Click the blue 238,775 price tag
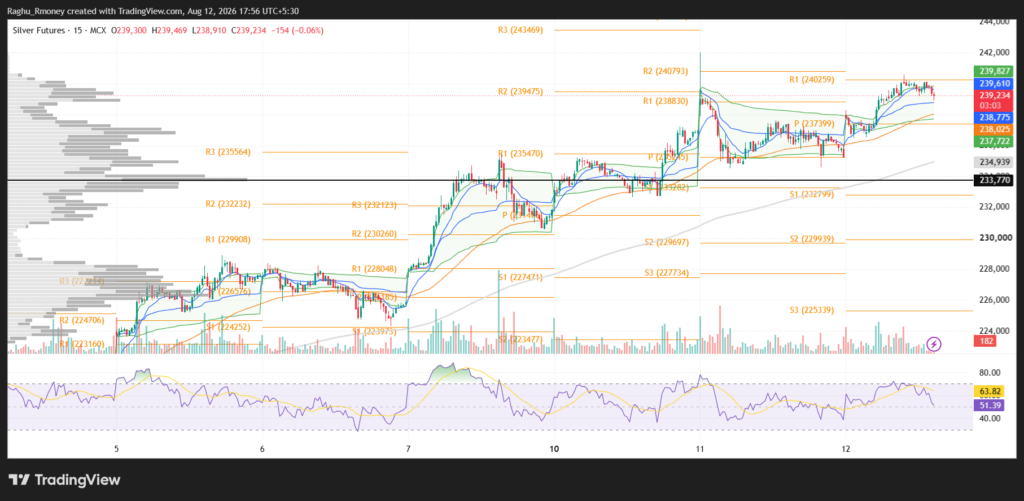 point(993,118)
